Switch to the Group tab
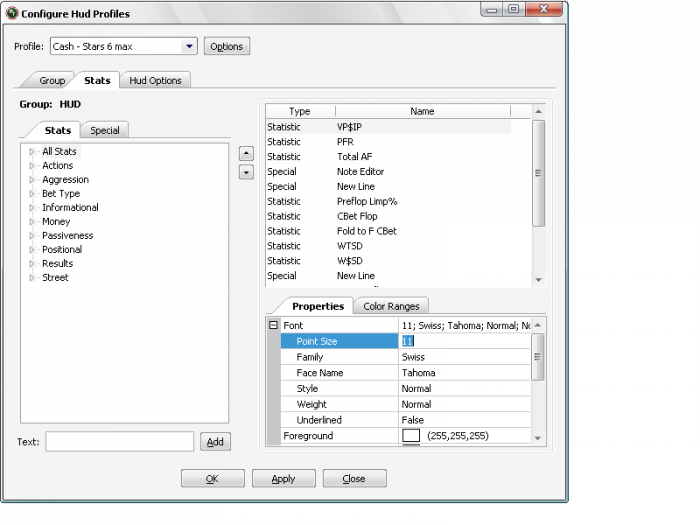This screenshot has height=525, width=700. click(x=52, y=80)
